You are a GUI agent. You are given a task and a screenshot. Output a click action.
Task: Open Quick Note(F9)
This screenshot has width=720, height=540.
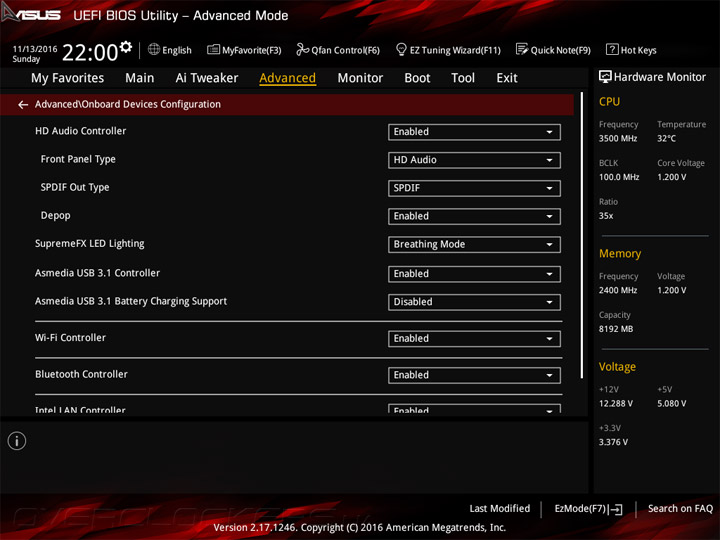[x=561, y=50]
